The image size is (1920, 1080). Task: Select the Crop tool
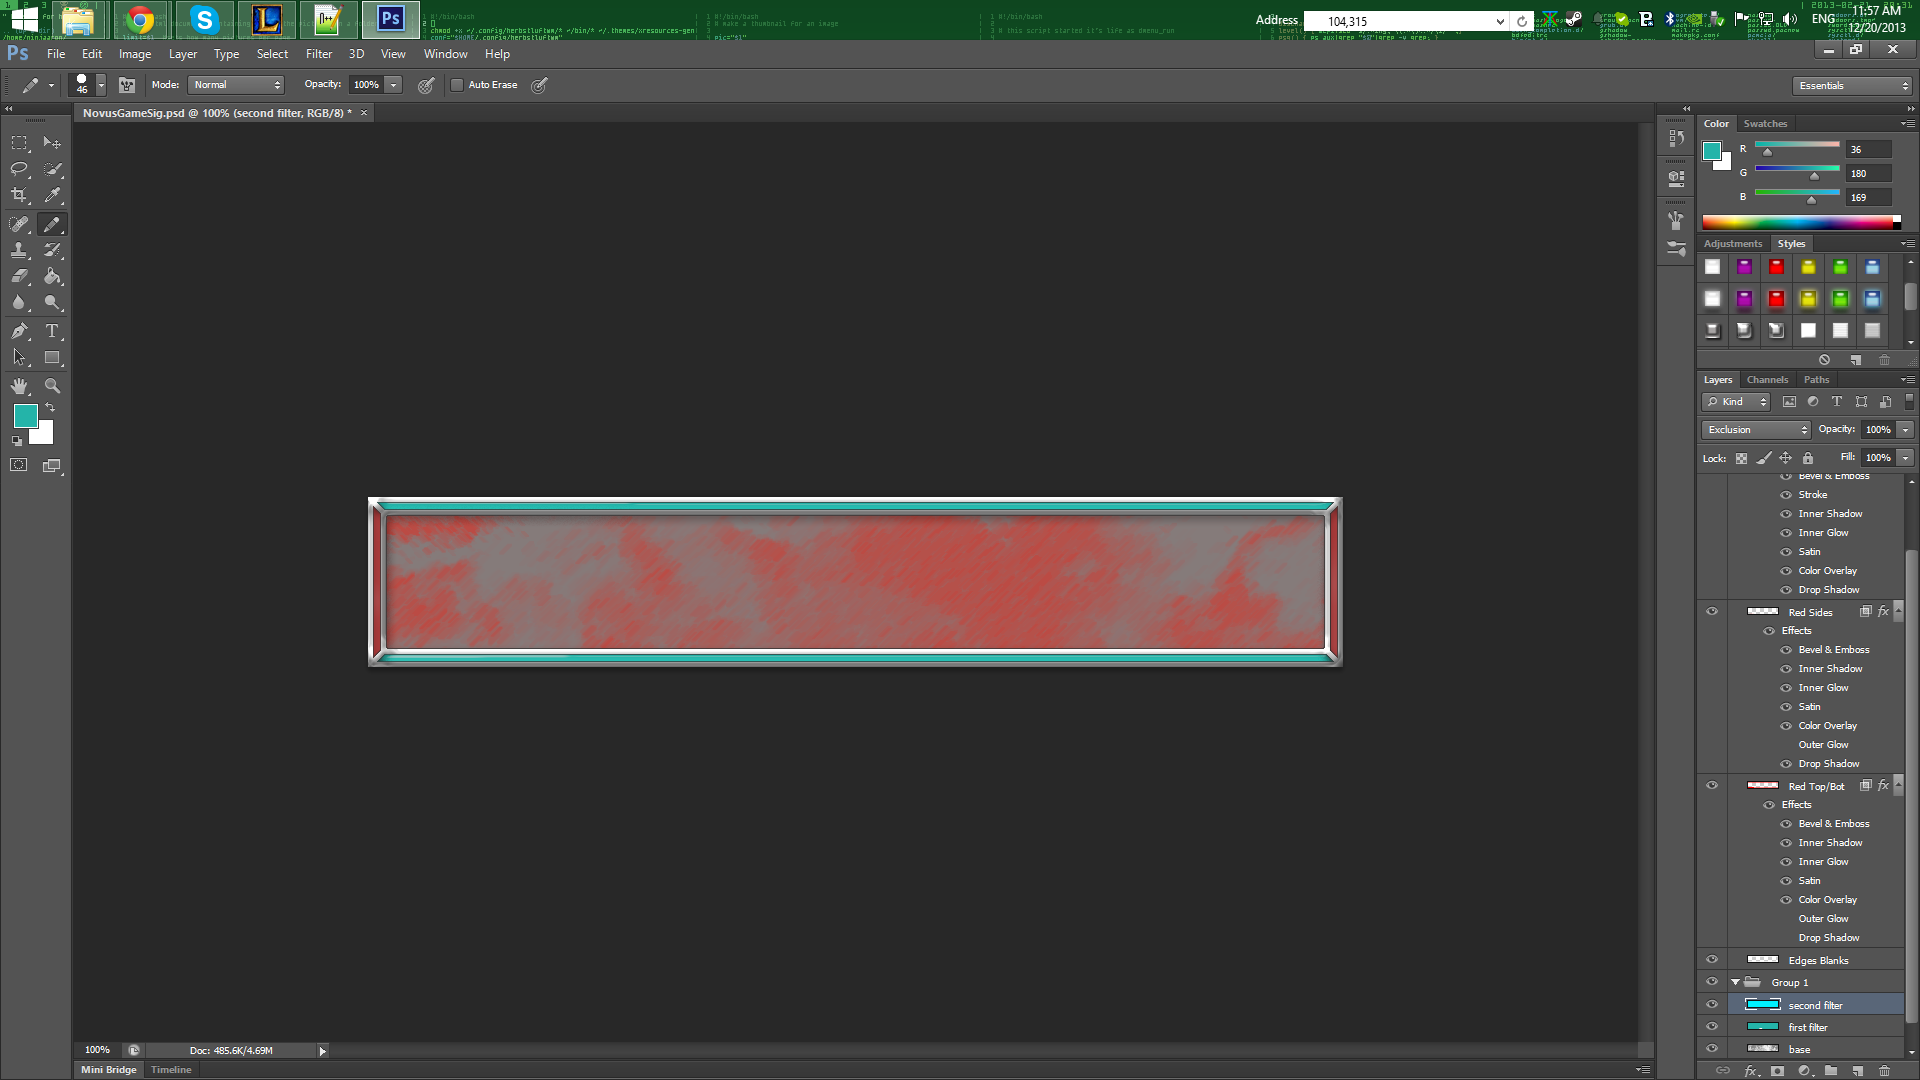[x=19, y=196]
